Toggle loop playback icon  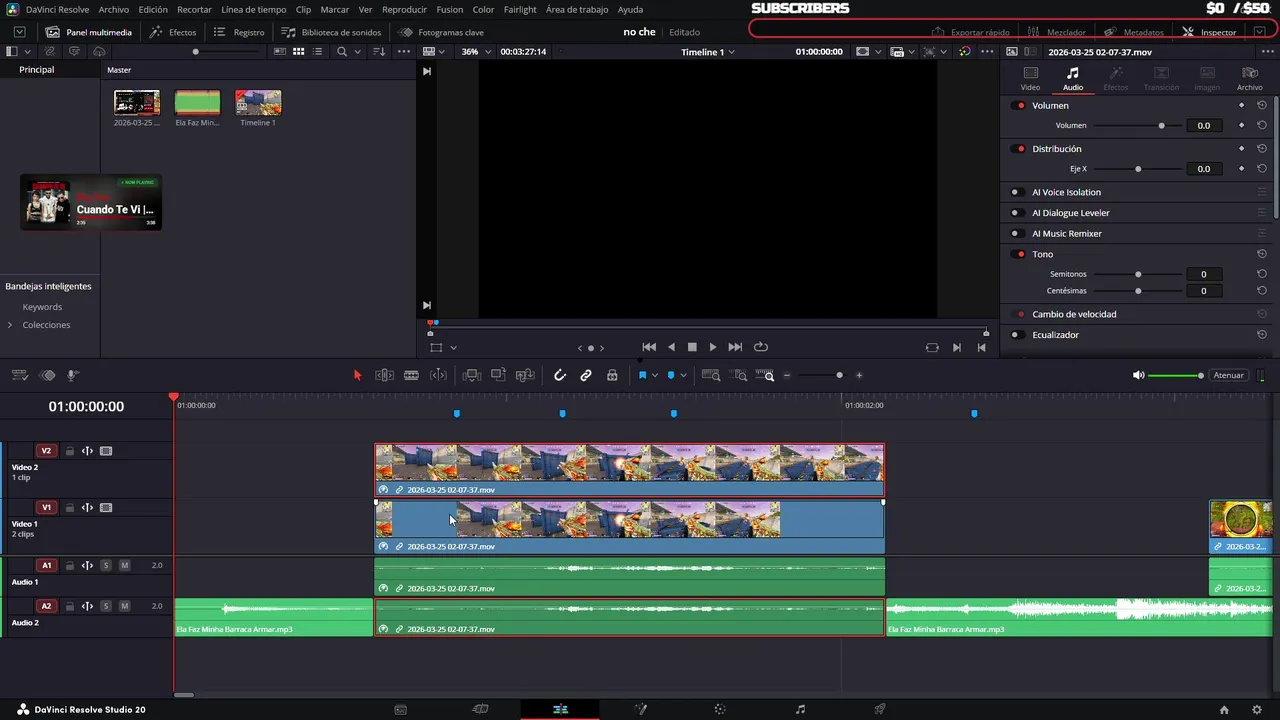tap(761, 347)
